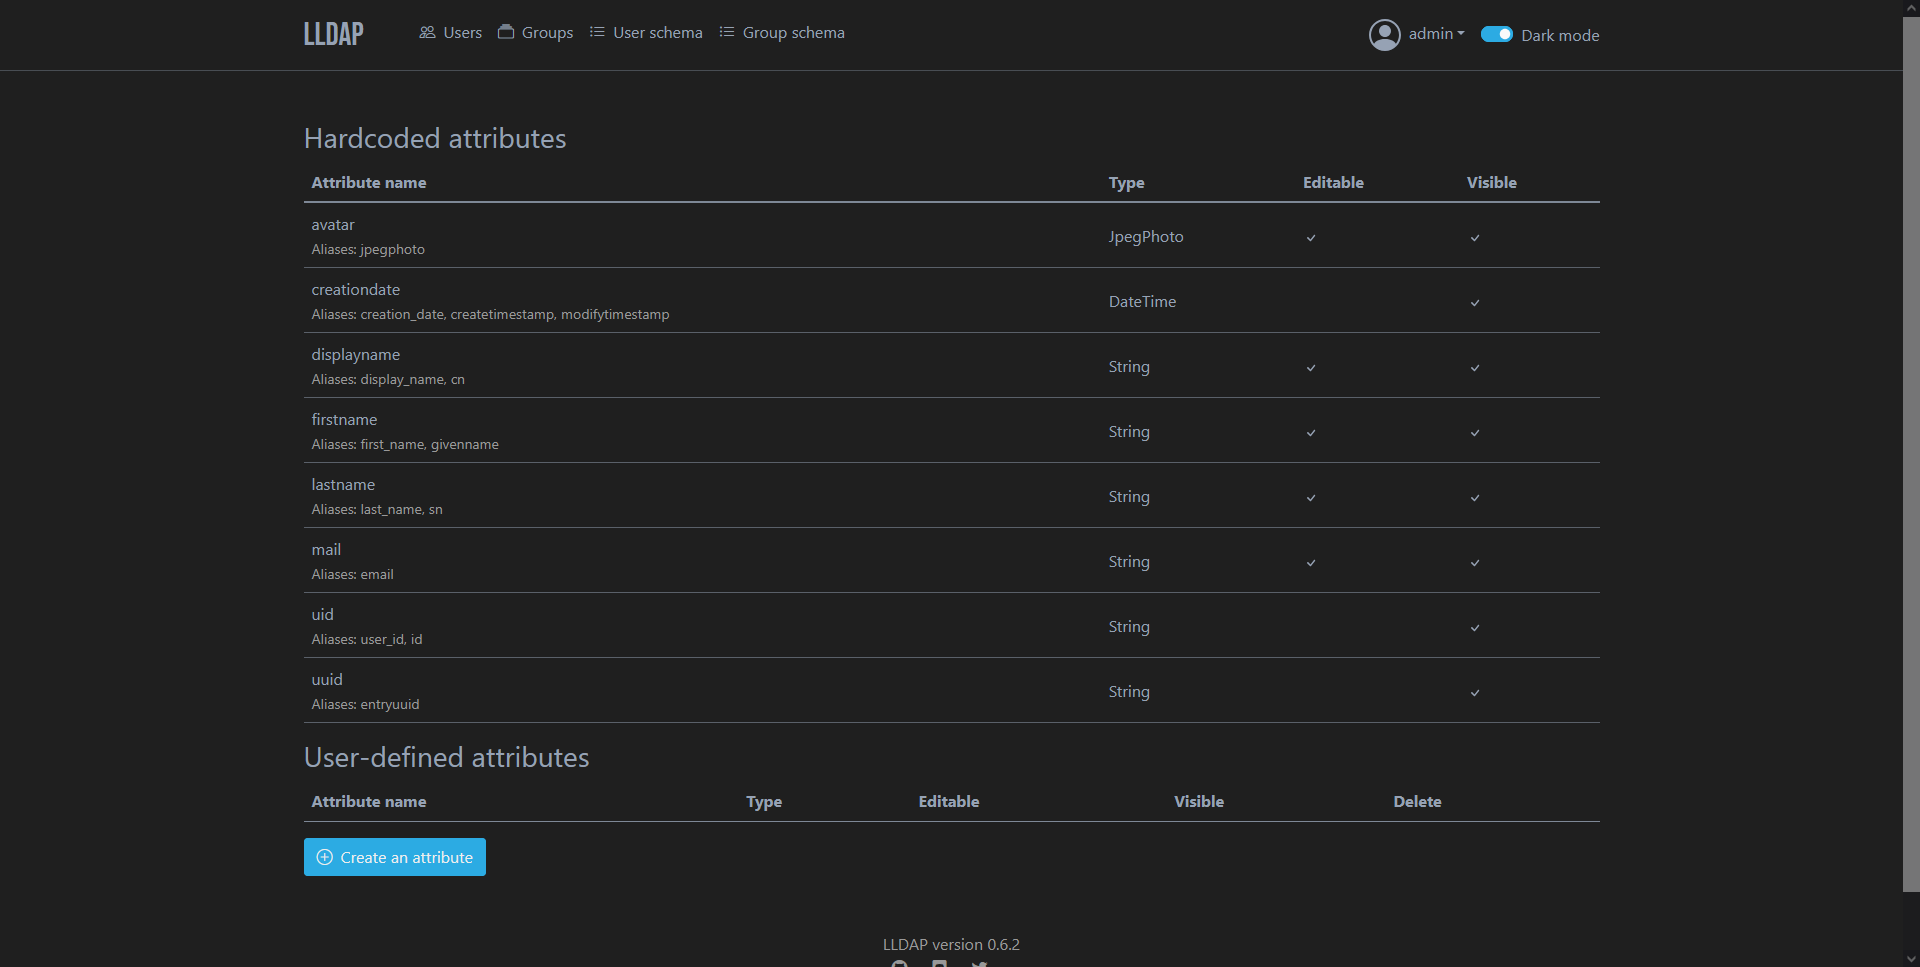The height and width of the screenshot is (967, 1920).
Task: Click the Groups folder icon in navbar
Action: 506,32
